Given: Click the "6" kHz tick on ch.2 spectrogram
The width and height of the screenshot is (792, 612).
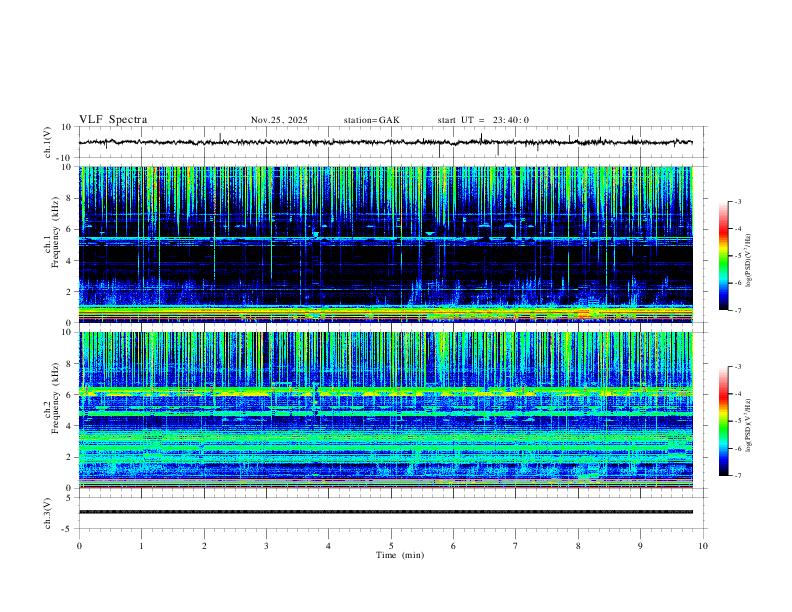Looking at the screenshot, I should pos(70,395).
